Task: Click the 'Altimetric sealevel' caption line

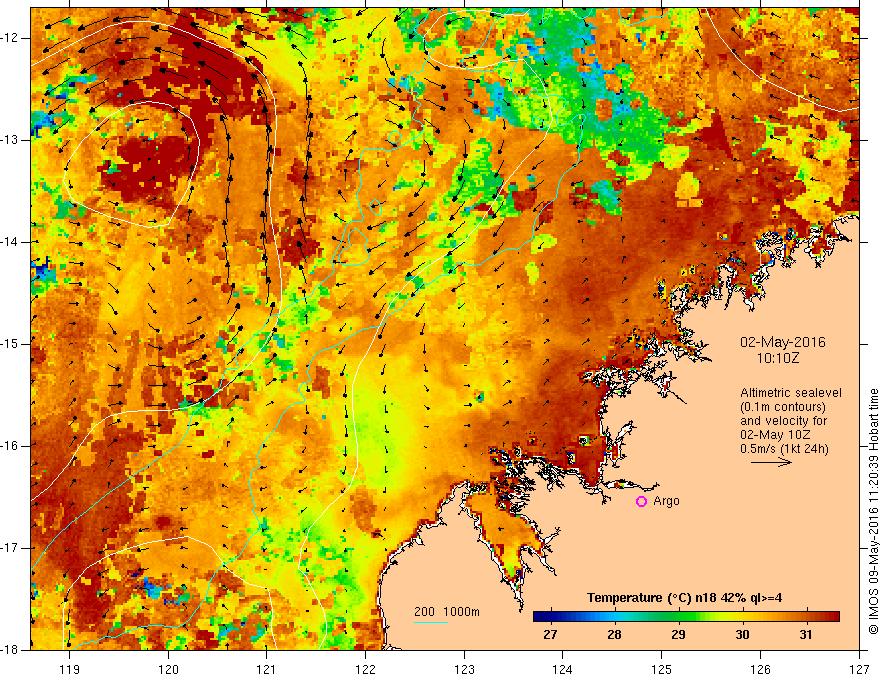Action: coord(791,393)
